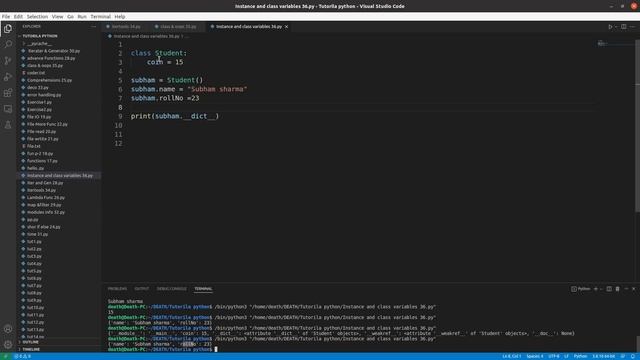Click the editor vertical scrollbar
The width and height of the screenshot is (640, 360).
637,125
